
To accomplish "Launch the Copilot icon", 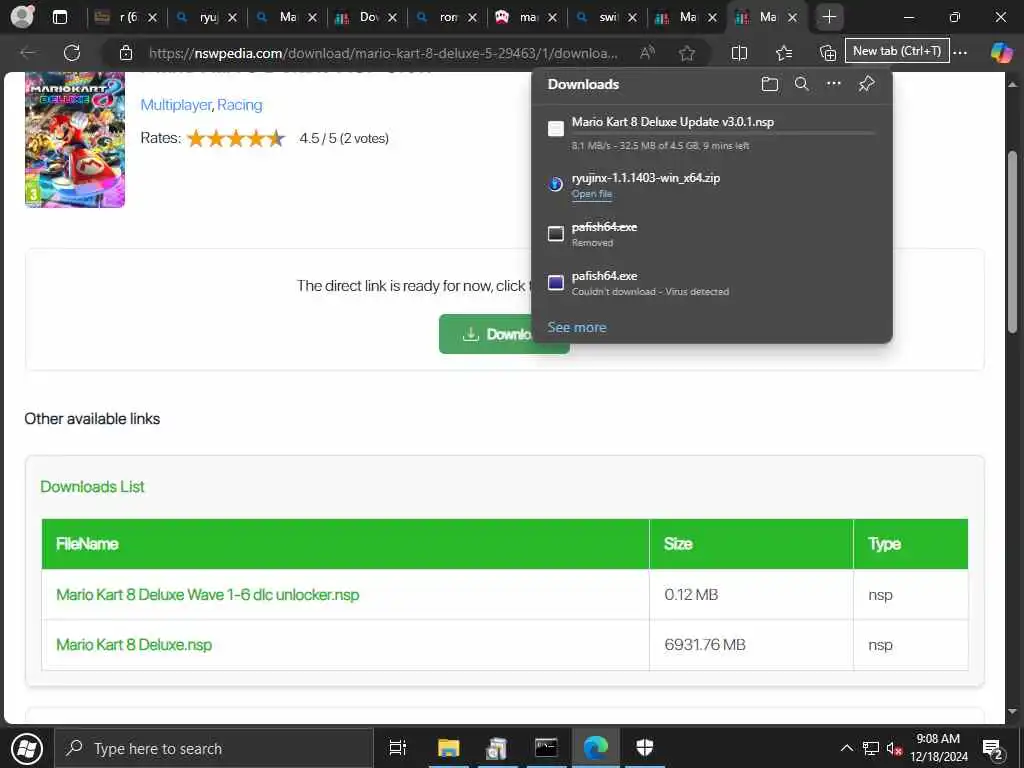I will 1000,52.
